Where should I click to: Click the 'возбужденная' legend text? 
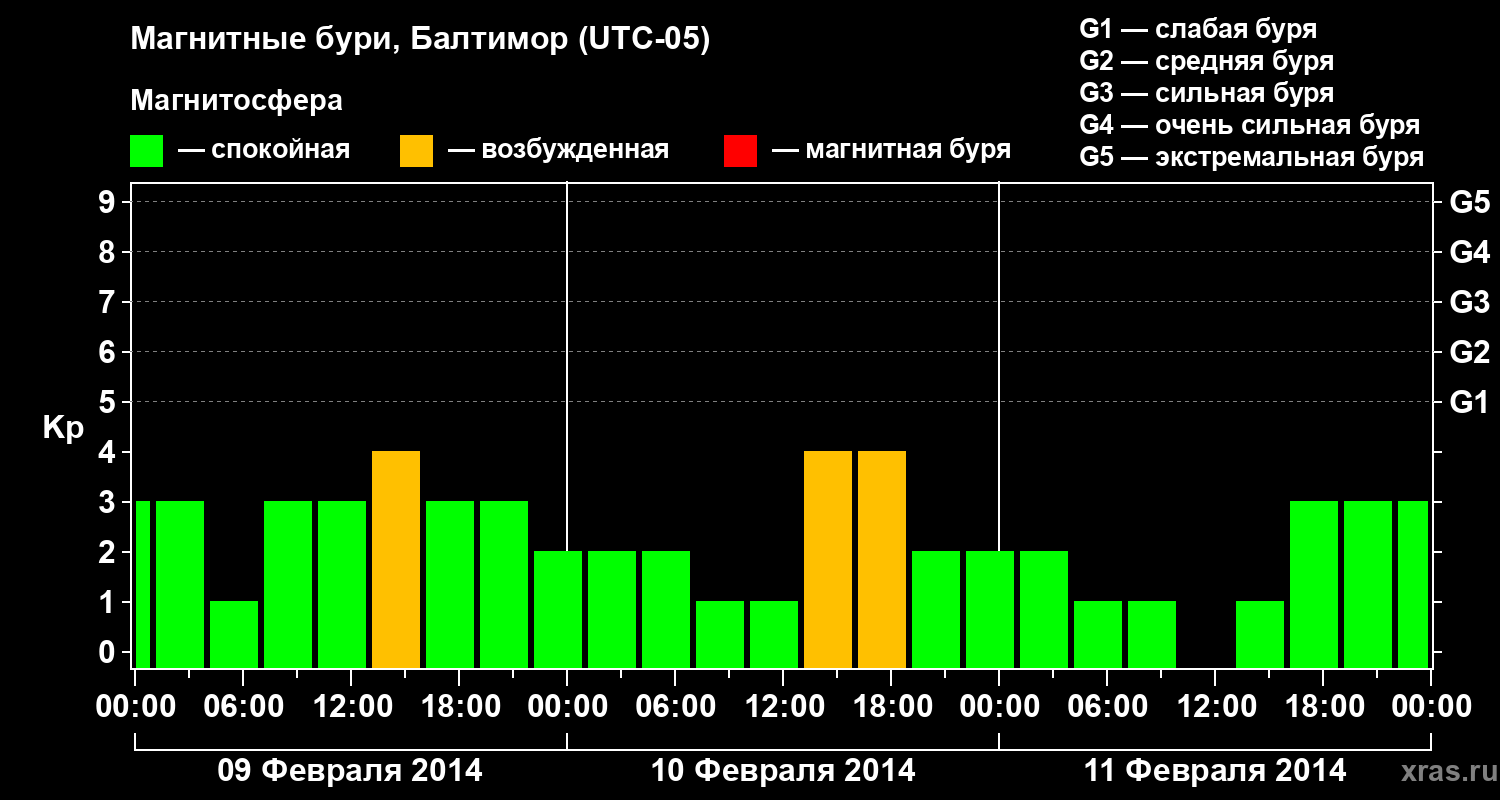(x=575, y=151)
